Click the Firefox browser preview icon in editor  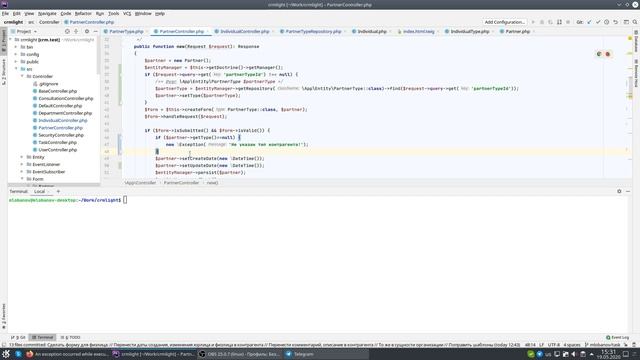pyautogui.click(x=608, y=54)
